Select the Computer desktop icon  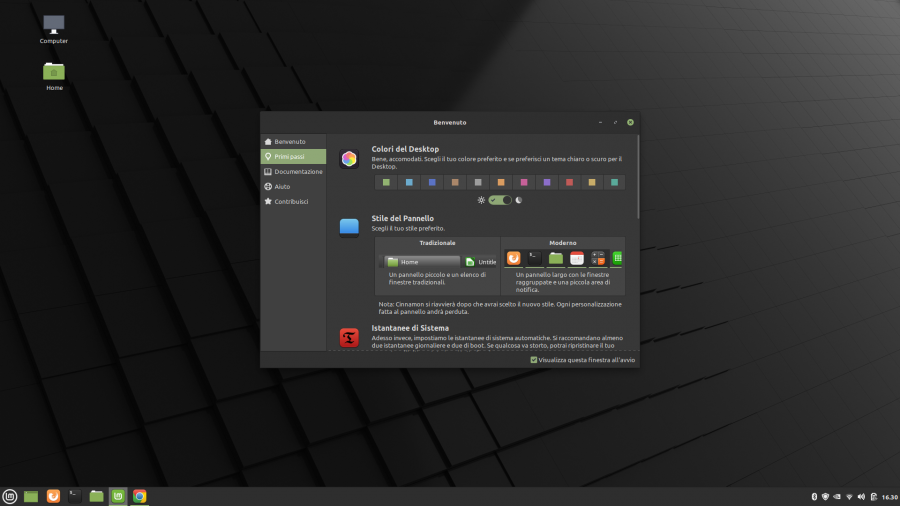[54, 29]
